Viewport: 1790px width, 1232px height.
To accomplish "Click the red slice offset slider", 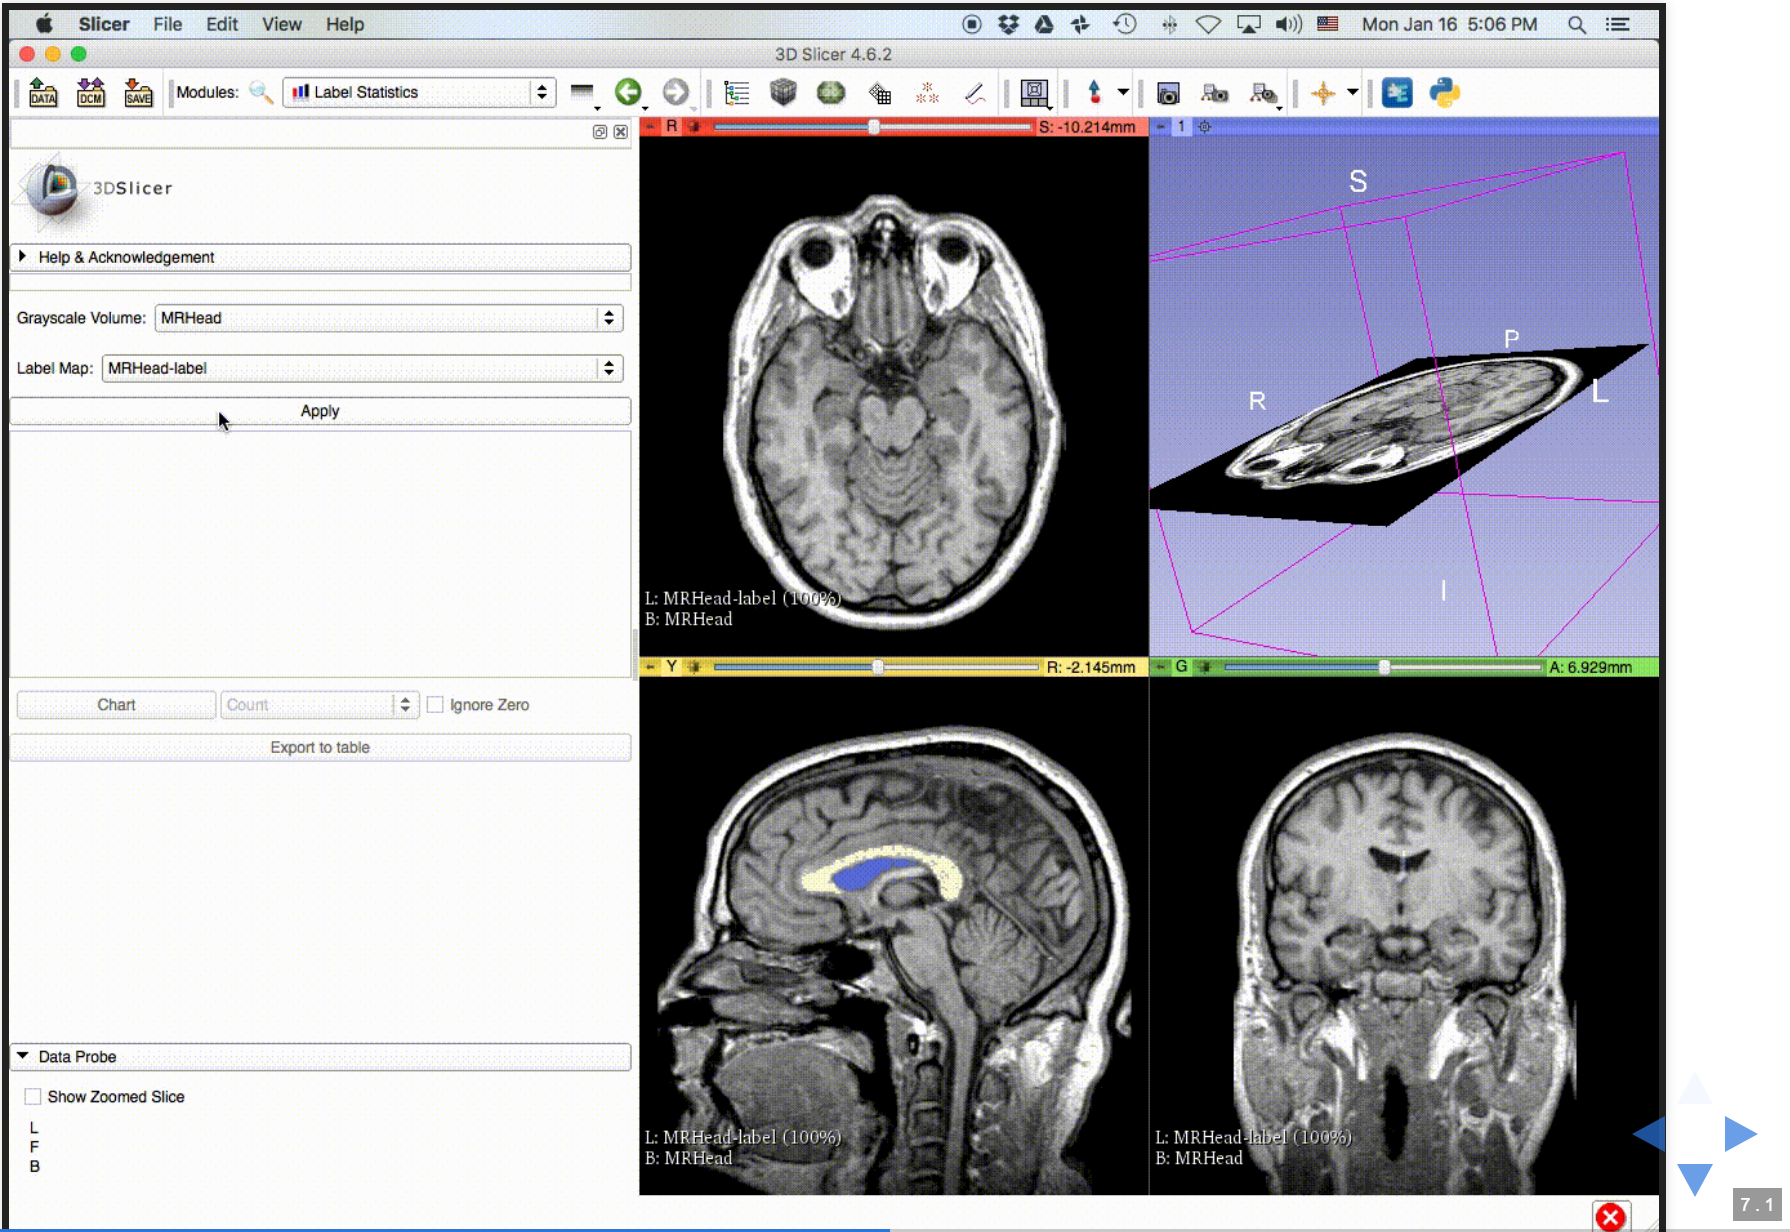I will 872,127.
